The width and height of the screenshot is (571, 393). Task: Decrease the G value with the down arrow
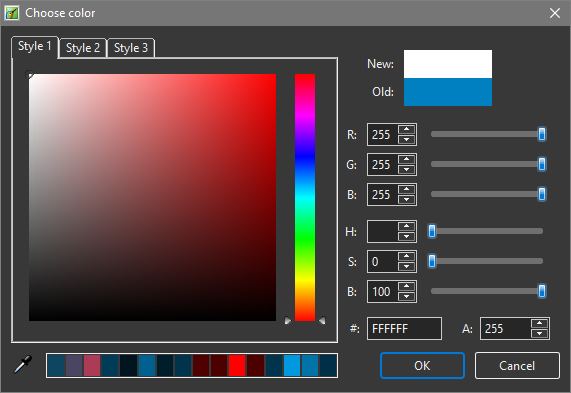click(x=406, y=169)
